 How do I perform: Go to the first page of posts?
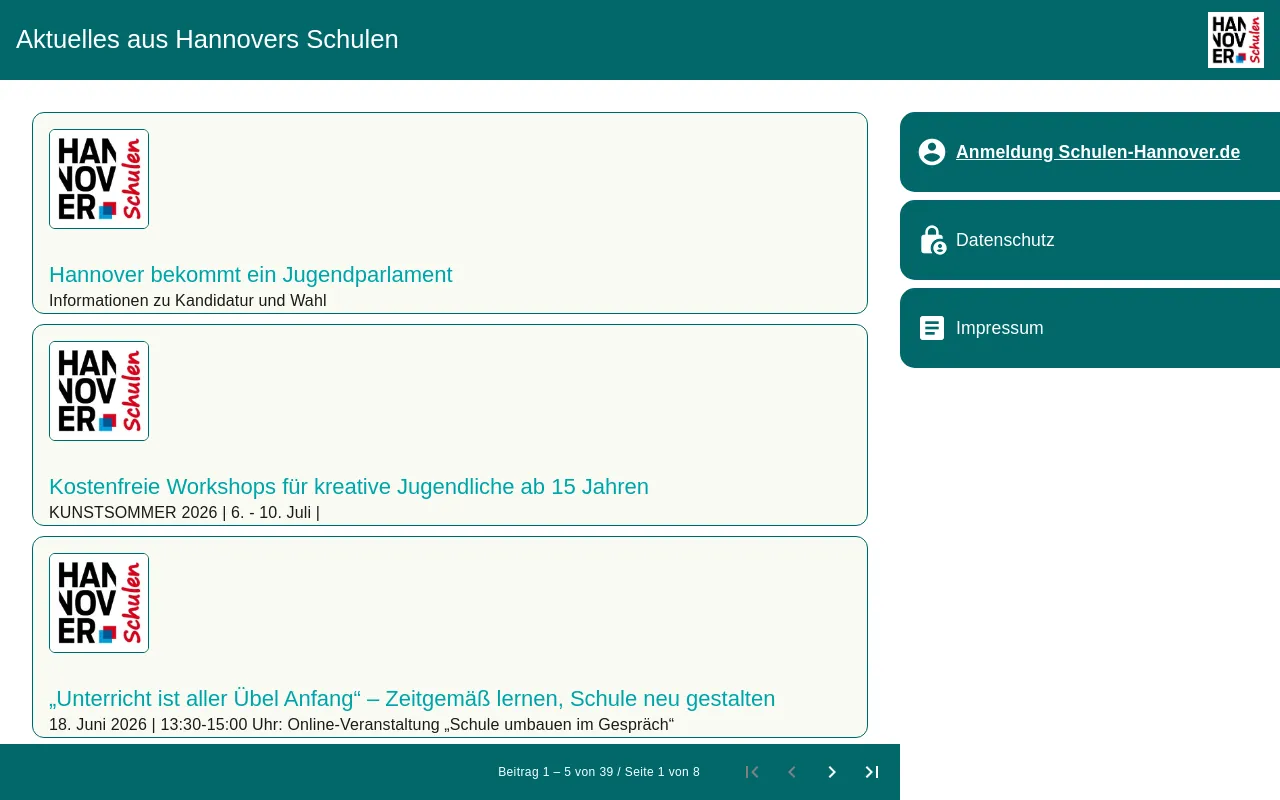(x=752, y=772)
